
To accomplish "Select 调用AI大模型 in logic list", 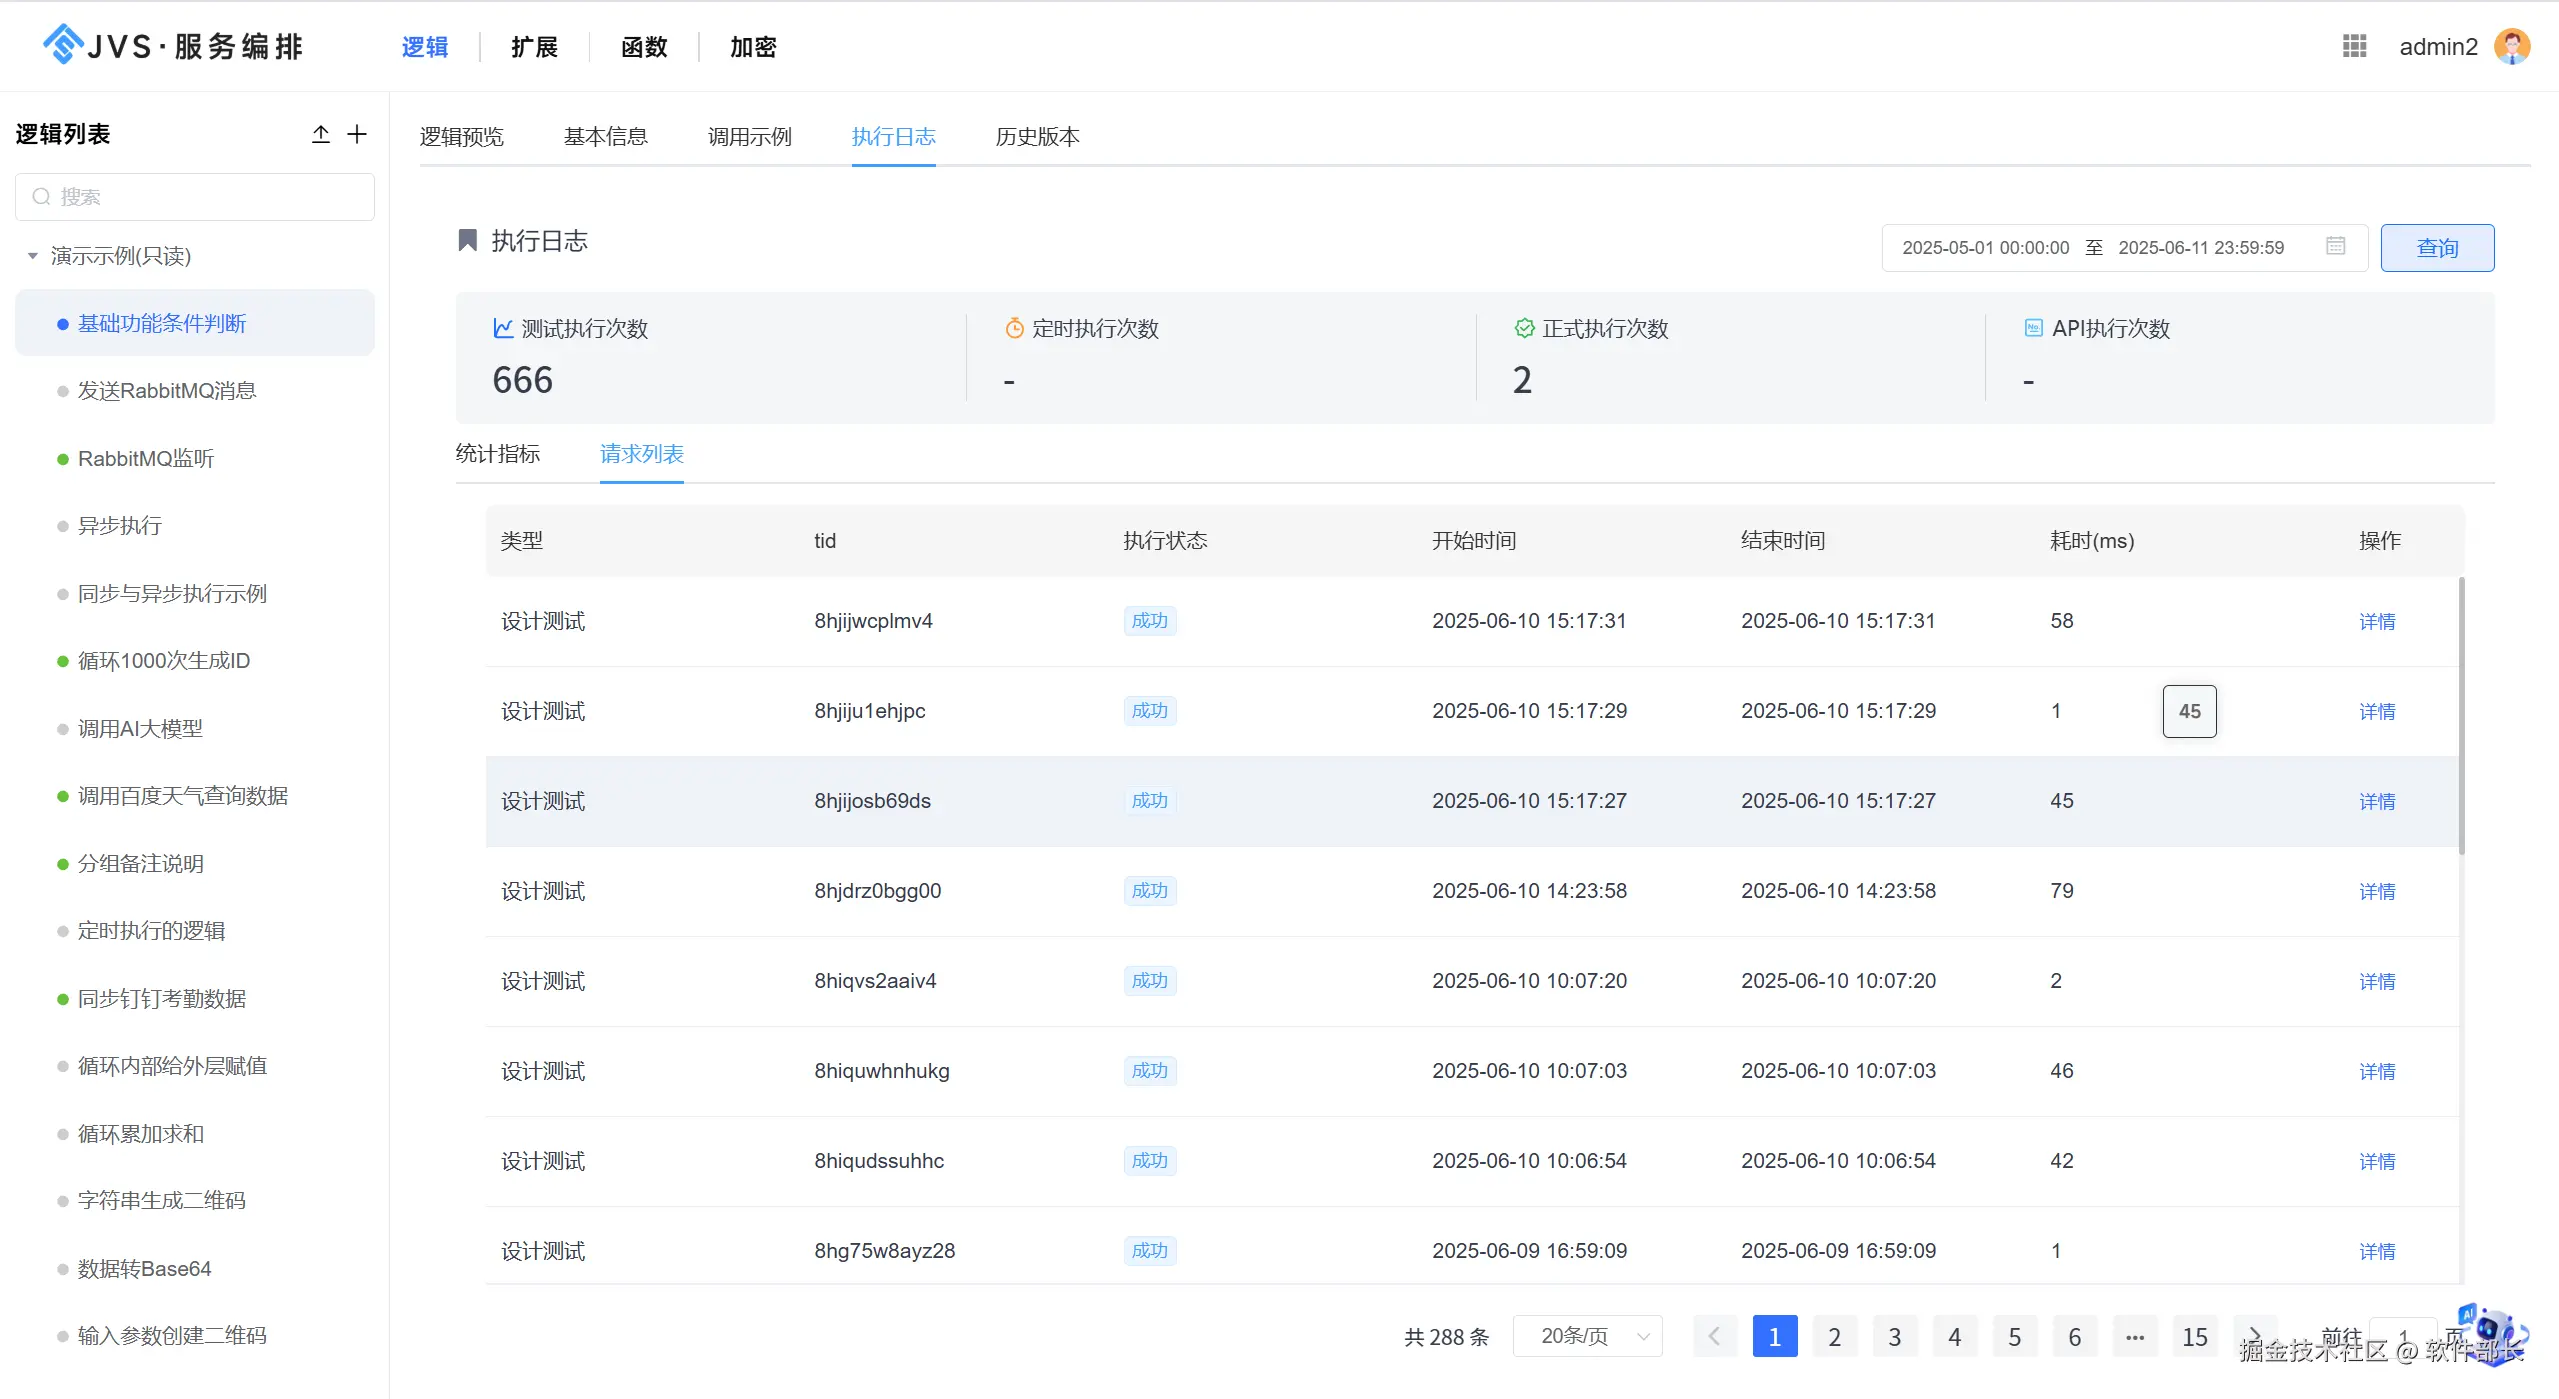I will [140, 728].
